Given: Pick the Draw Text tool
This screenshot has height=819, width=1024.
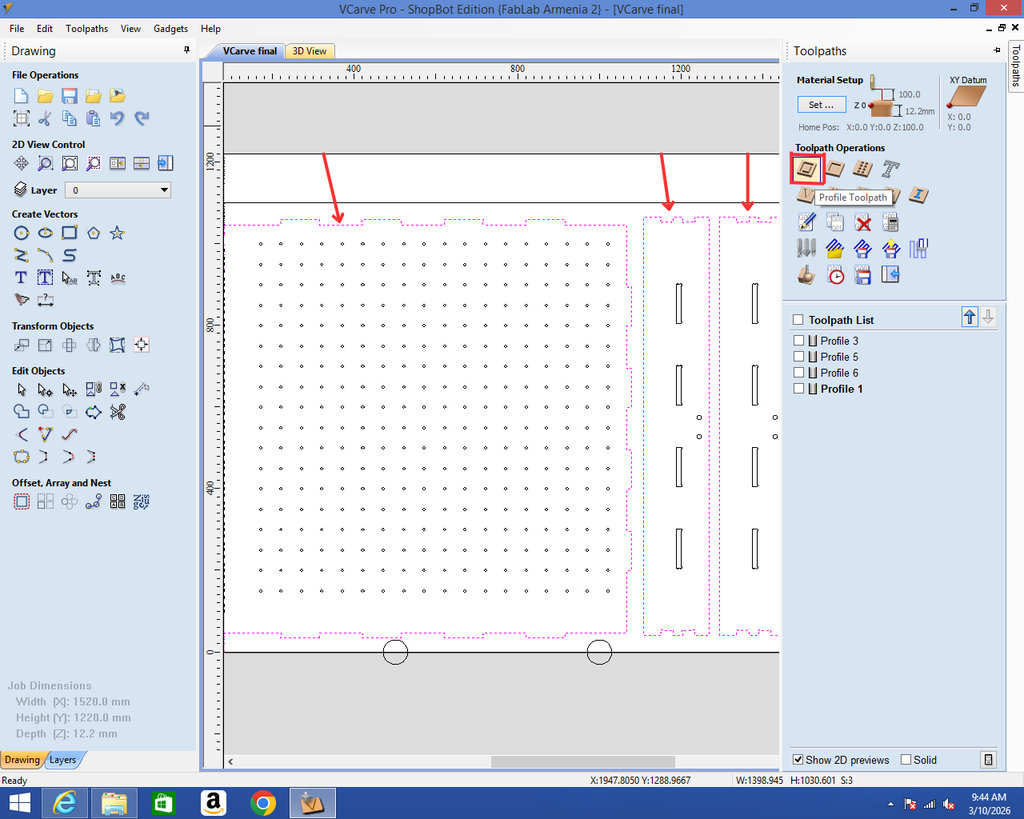Looking at the screenshot, I should 21,278.
